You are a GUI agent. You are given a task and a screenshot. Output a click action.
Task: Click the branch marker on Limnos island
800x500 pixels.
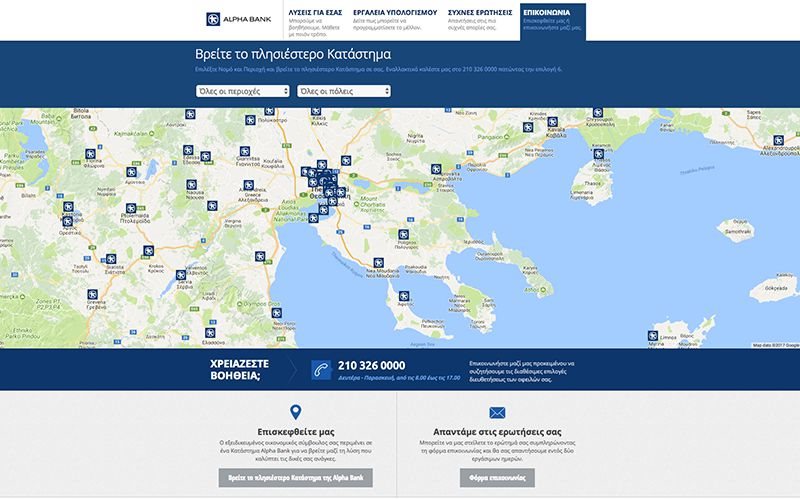click(x=653, y=336)
